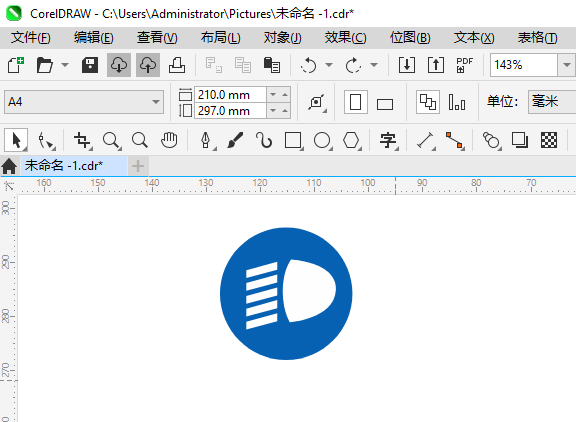This screenshot has width=576, height=422.
Task: Select the Connector tool
Action: (455, 140)
